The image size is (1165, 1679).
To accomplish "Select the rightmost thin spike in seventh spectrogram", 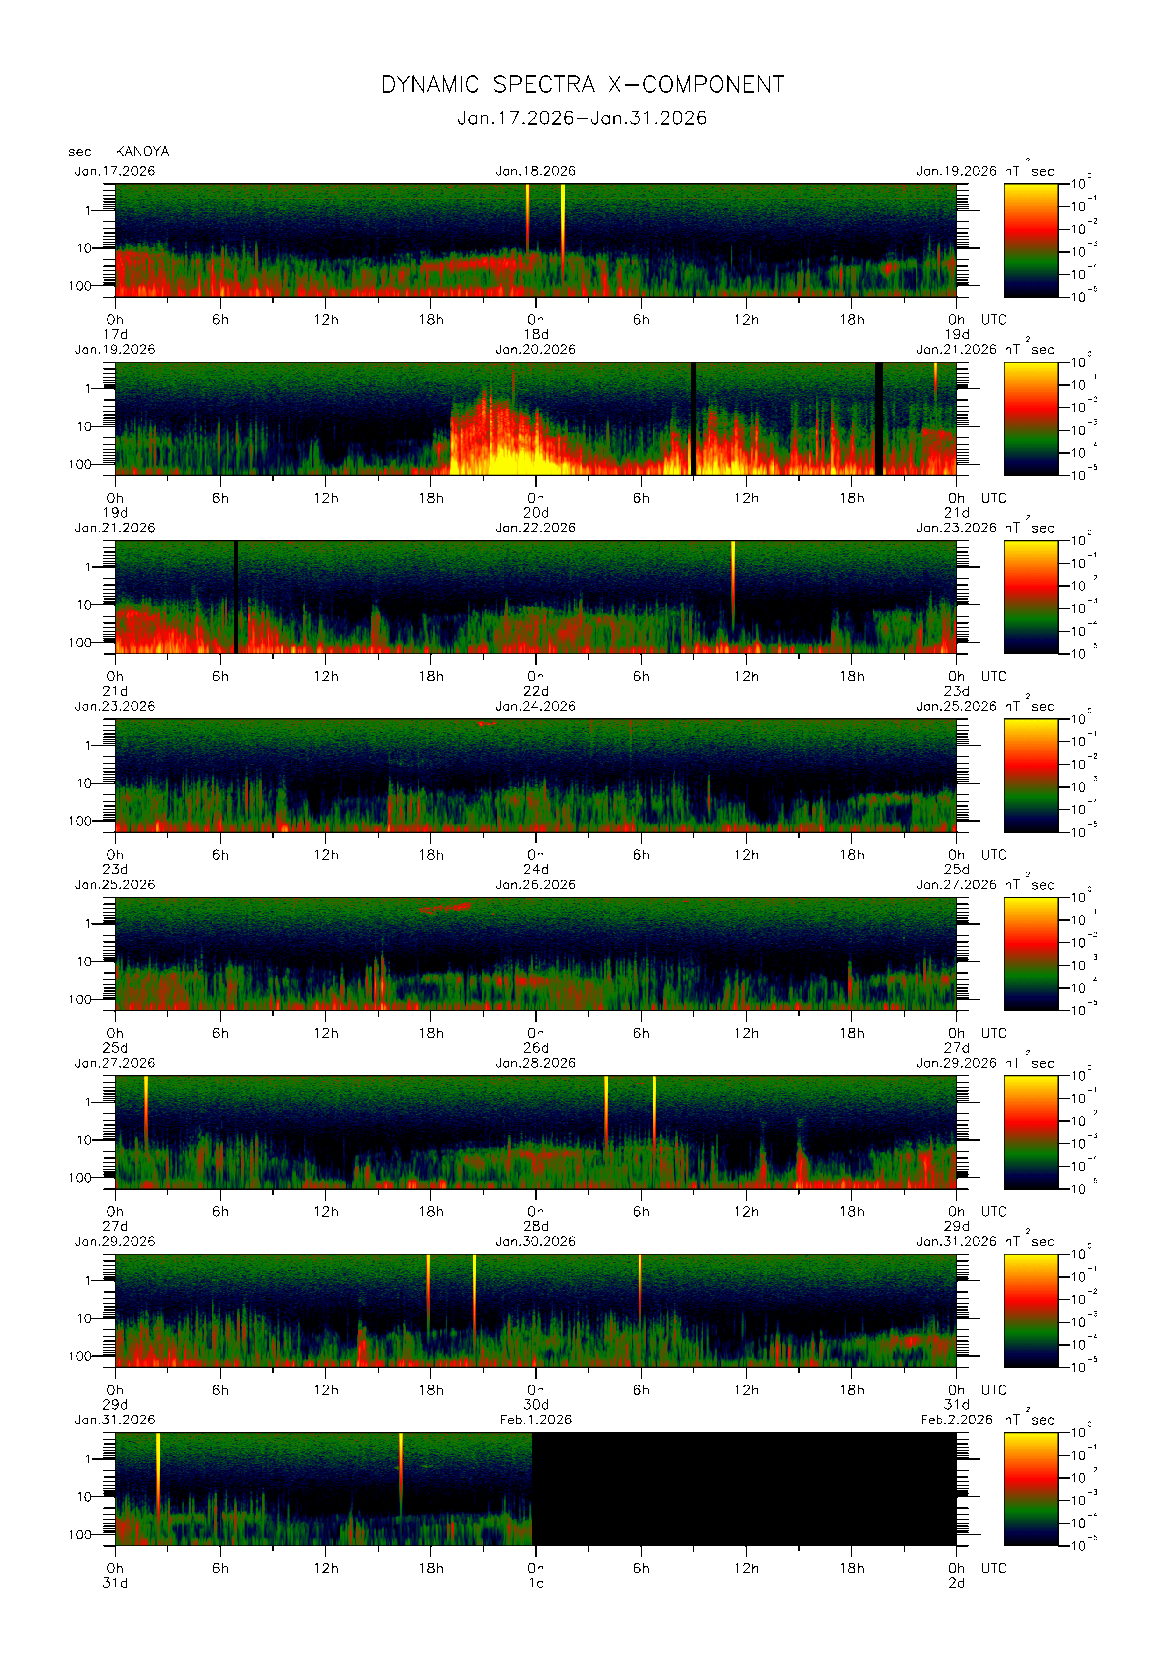I will coord(640,1285).
